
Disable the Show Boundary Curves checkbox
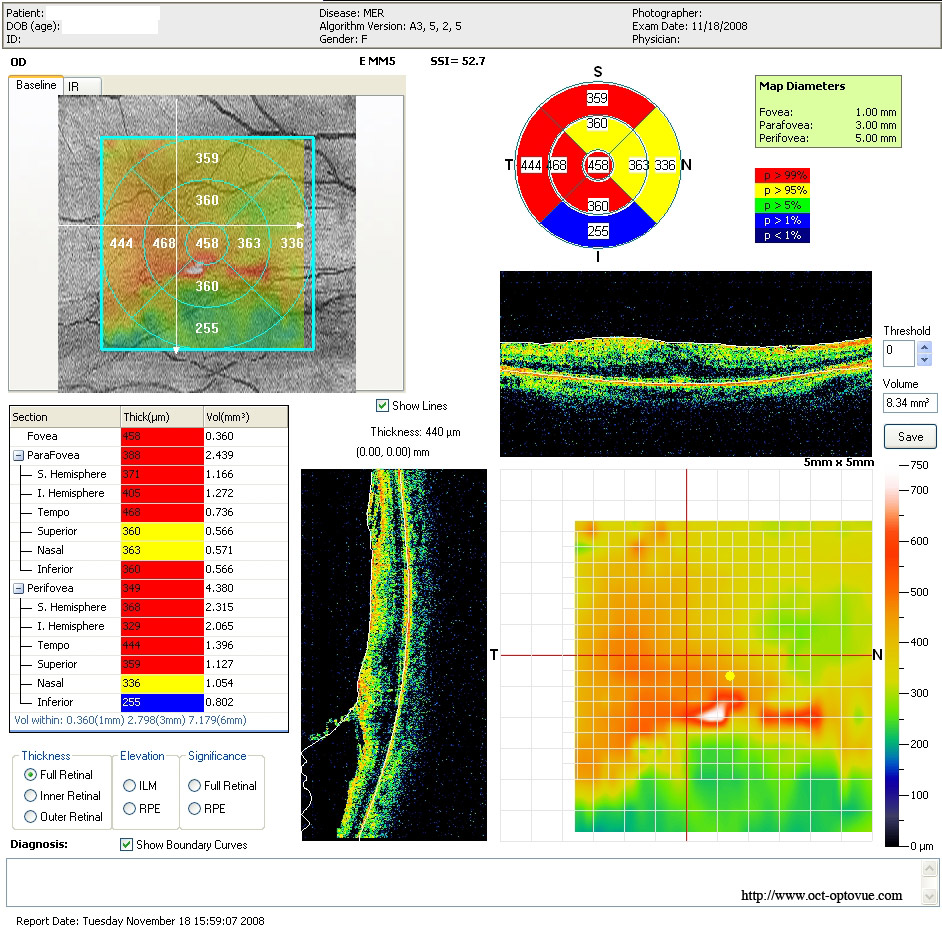point(126,844)
